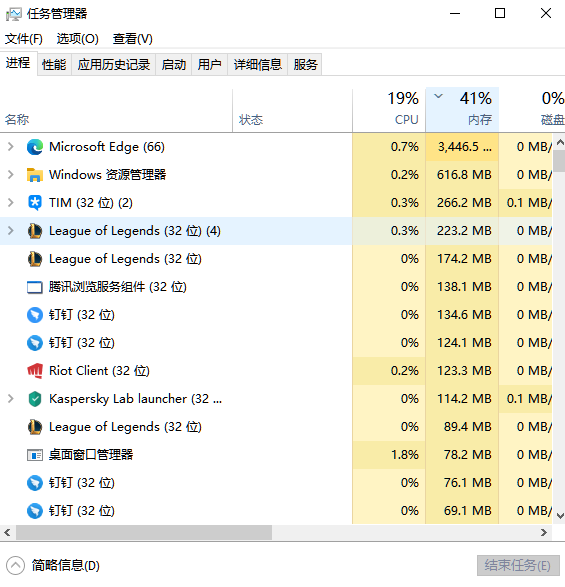Screen dimensions: 565x587
Task: Expand the Microsoft Edge process group
Action: click(x=11, y=147)
